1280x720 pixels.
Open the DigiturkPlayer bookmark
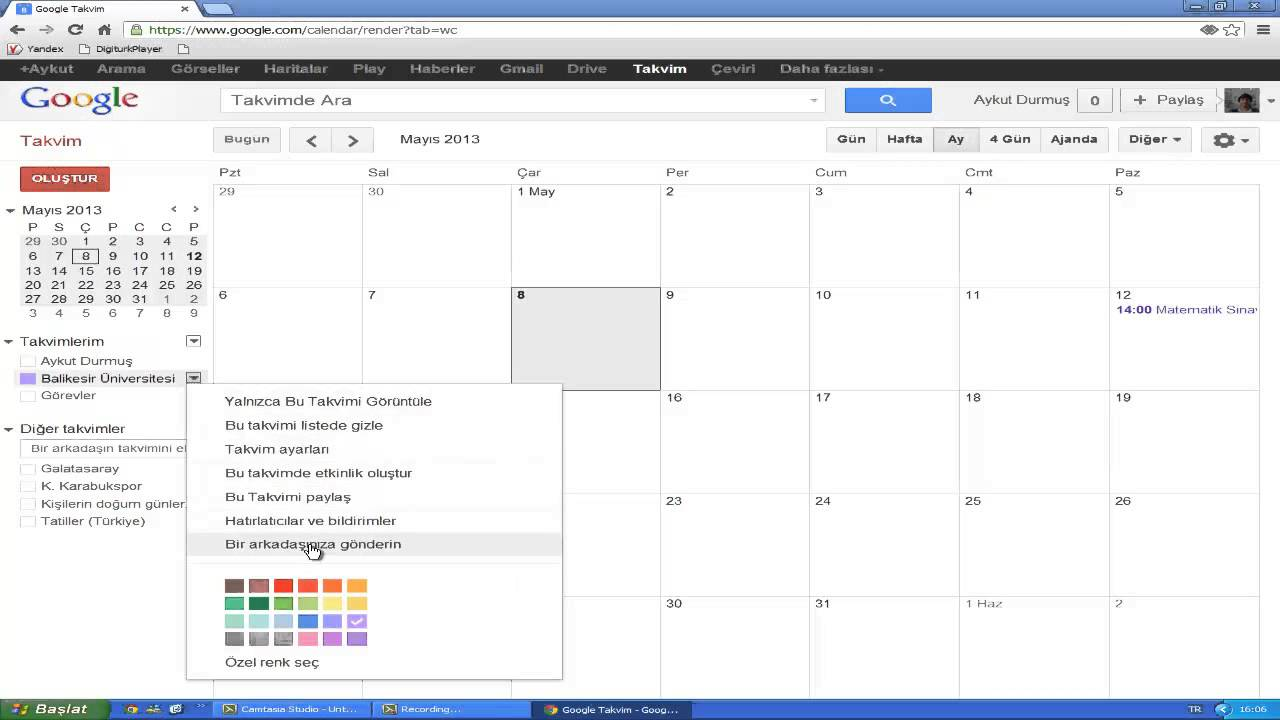119,48
